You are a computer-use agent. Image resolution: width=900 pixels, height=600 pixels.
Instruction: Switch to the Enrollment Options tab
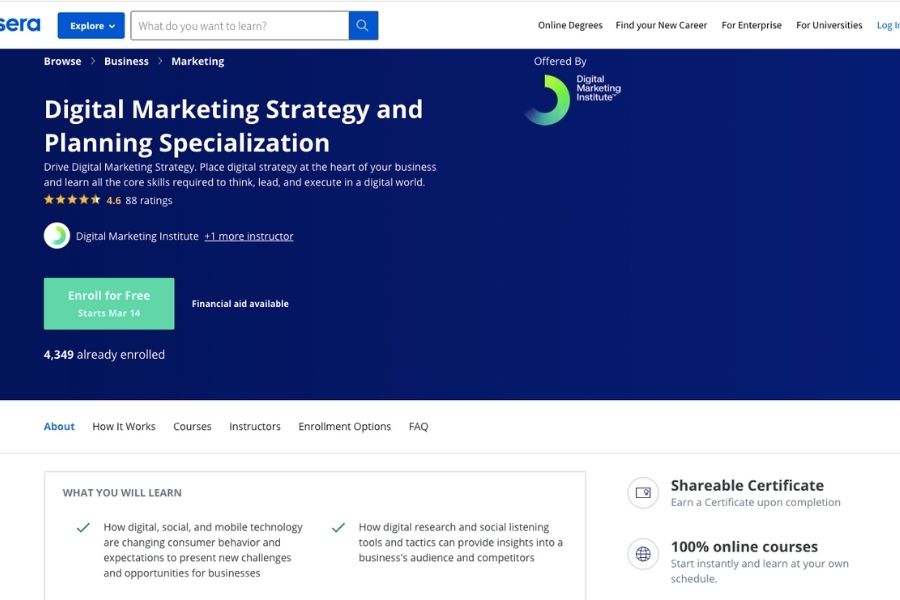[344, 427]
